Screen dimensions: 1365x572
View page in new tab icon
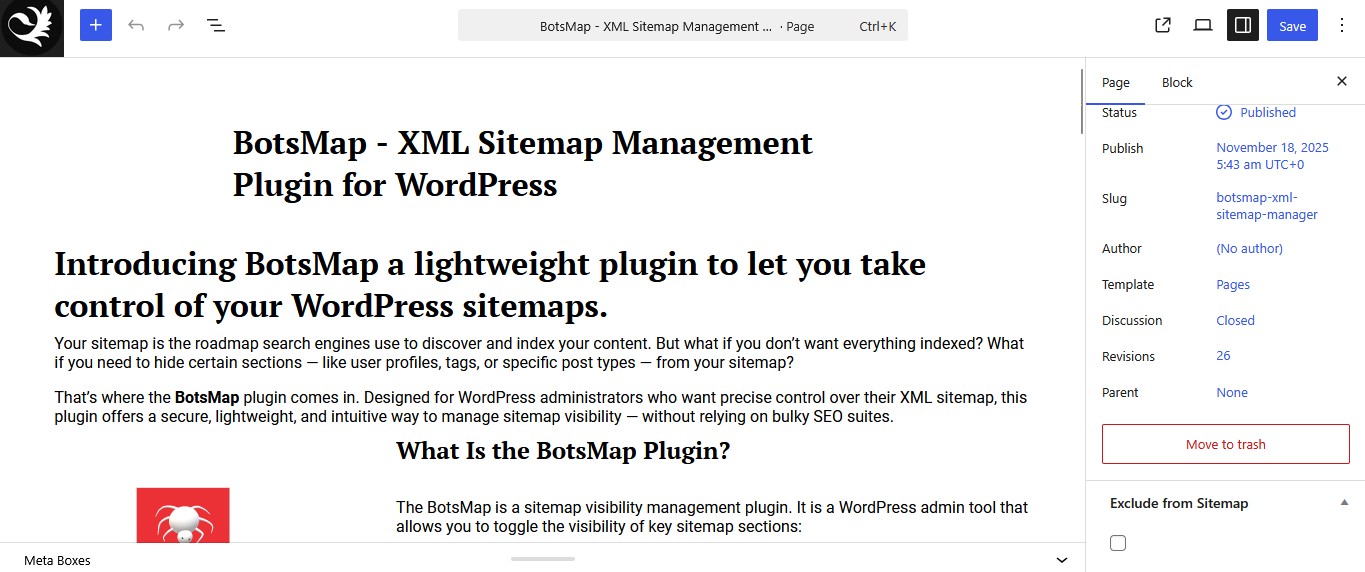pyautogui.click(x=1163, y=26)
